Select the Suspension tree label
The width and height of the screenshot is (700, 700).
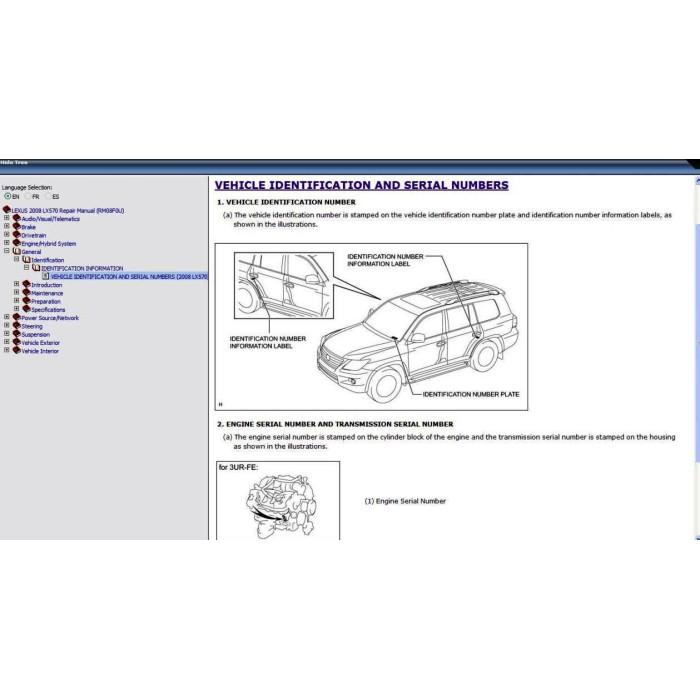click(36, 335)
